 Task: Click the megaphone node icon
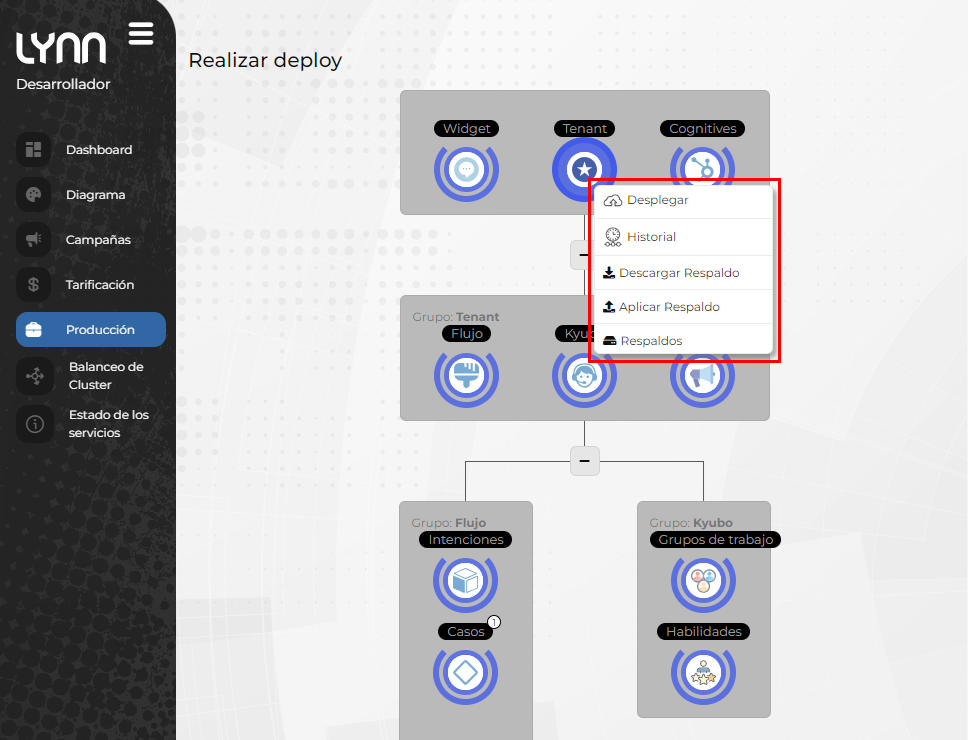(x=702, y=377)
